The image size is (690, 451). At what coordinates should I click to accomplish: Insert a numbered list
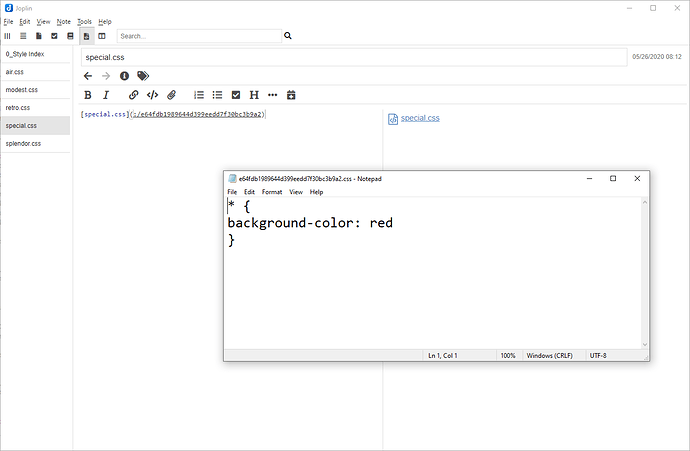(199, 95)
